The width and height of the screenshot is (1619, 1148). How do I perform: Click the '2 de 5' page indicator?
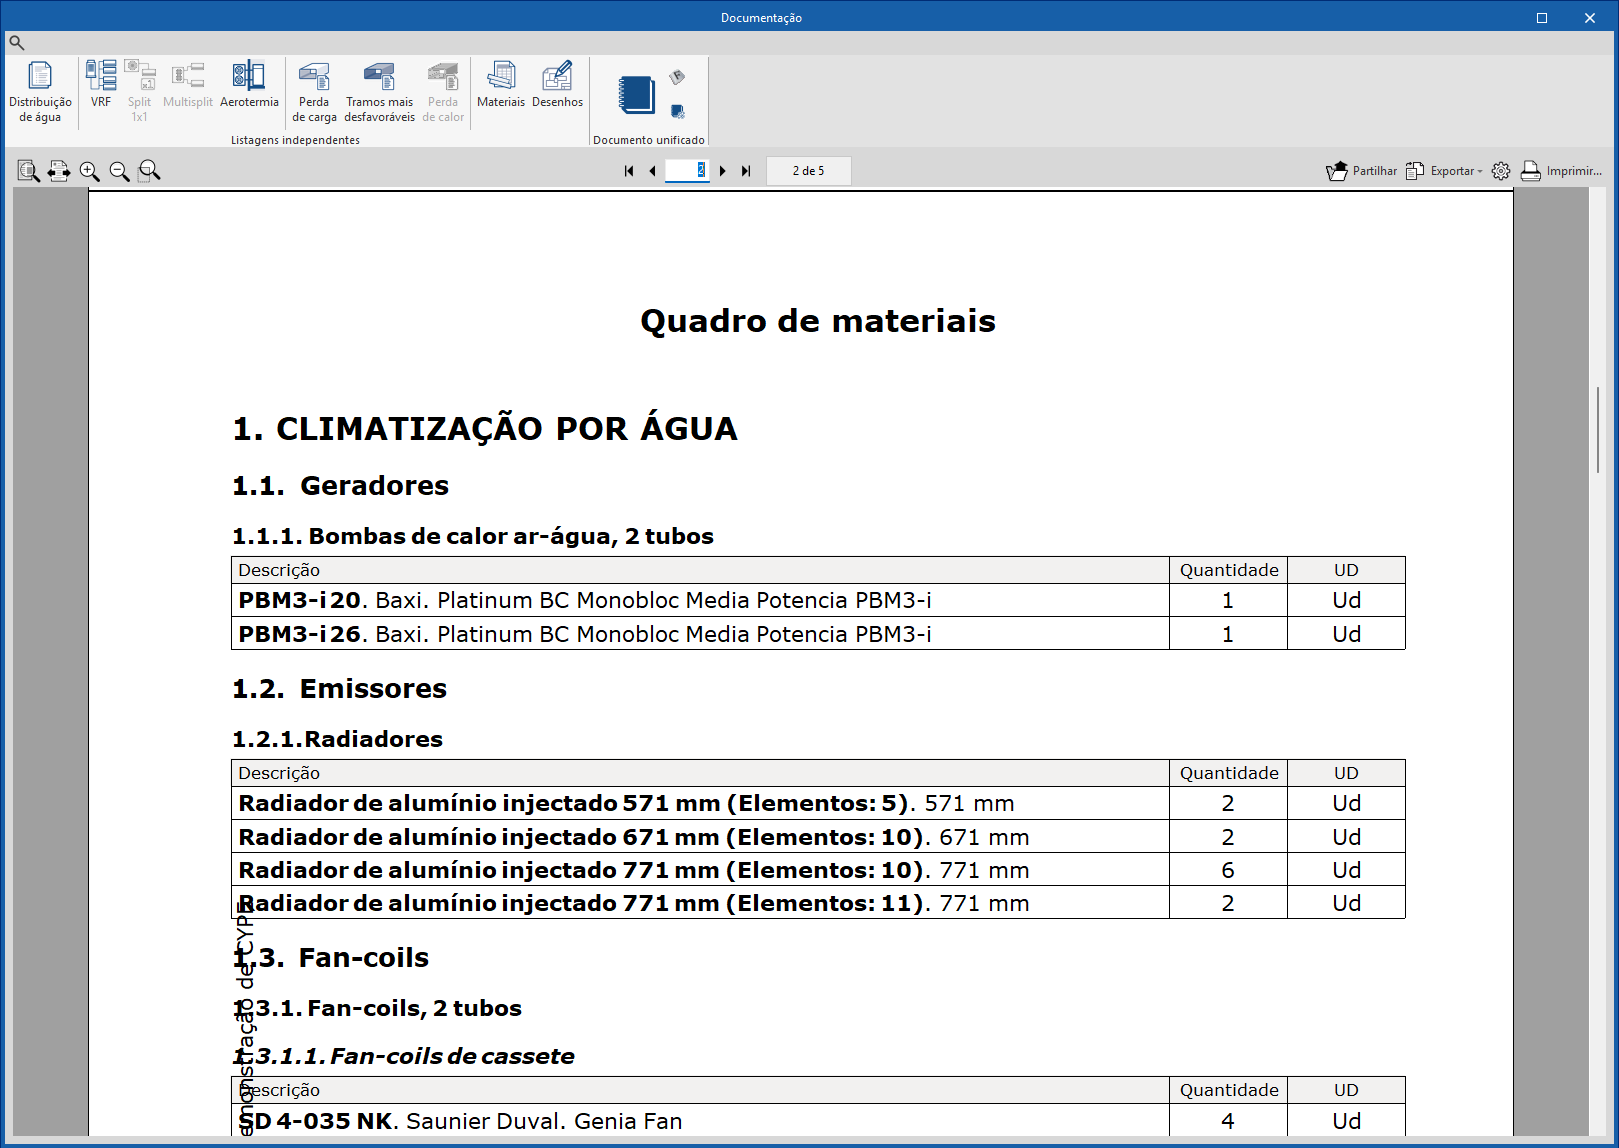coord(808,171)
